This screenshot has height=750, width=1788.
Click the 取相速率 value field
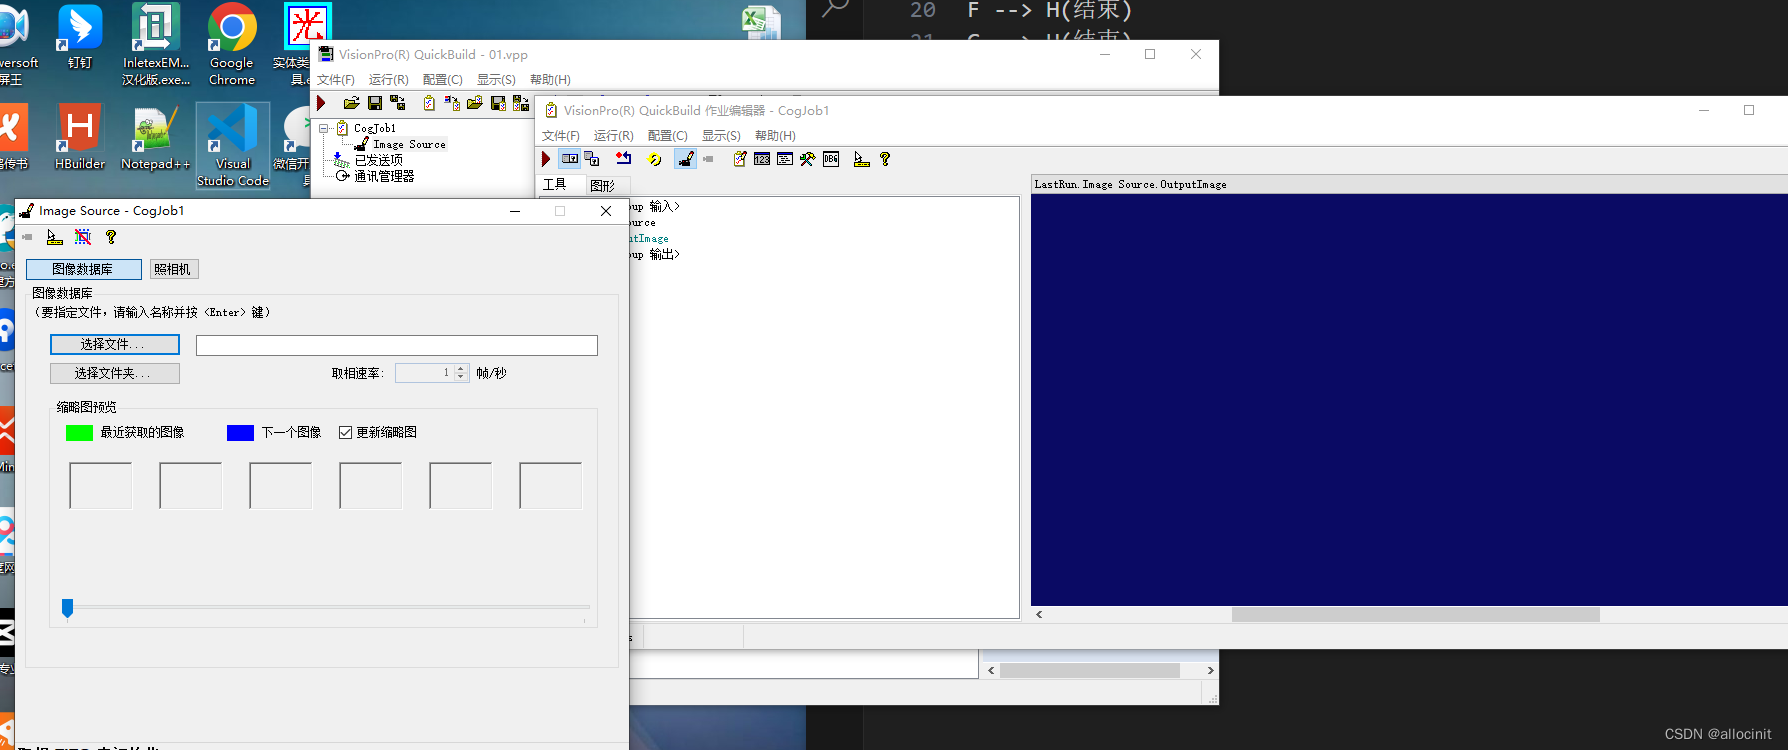(425, 373)
